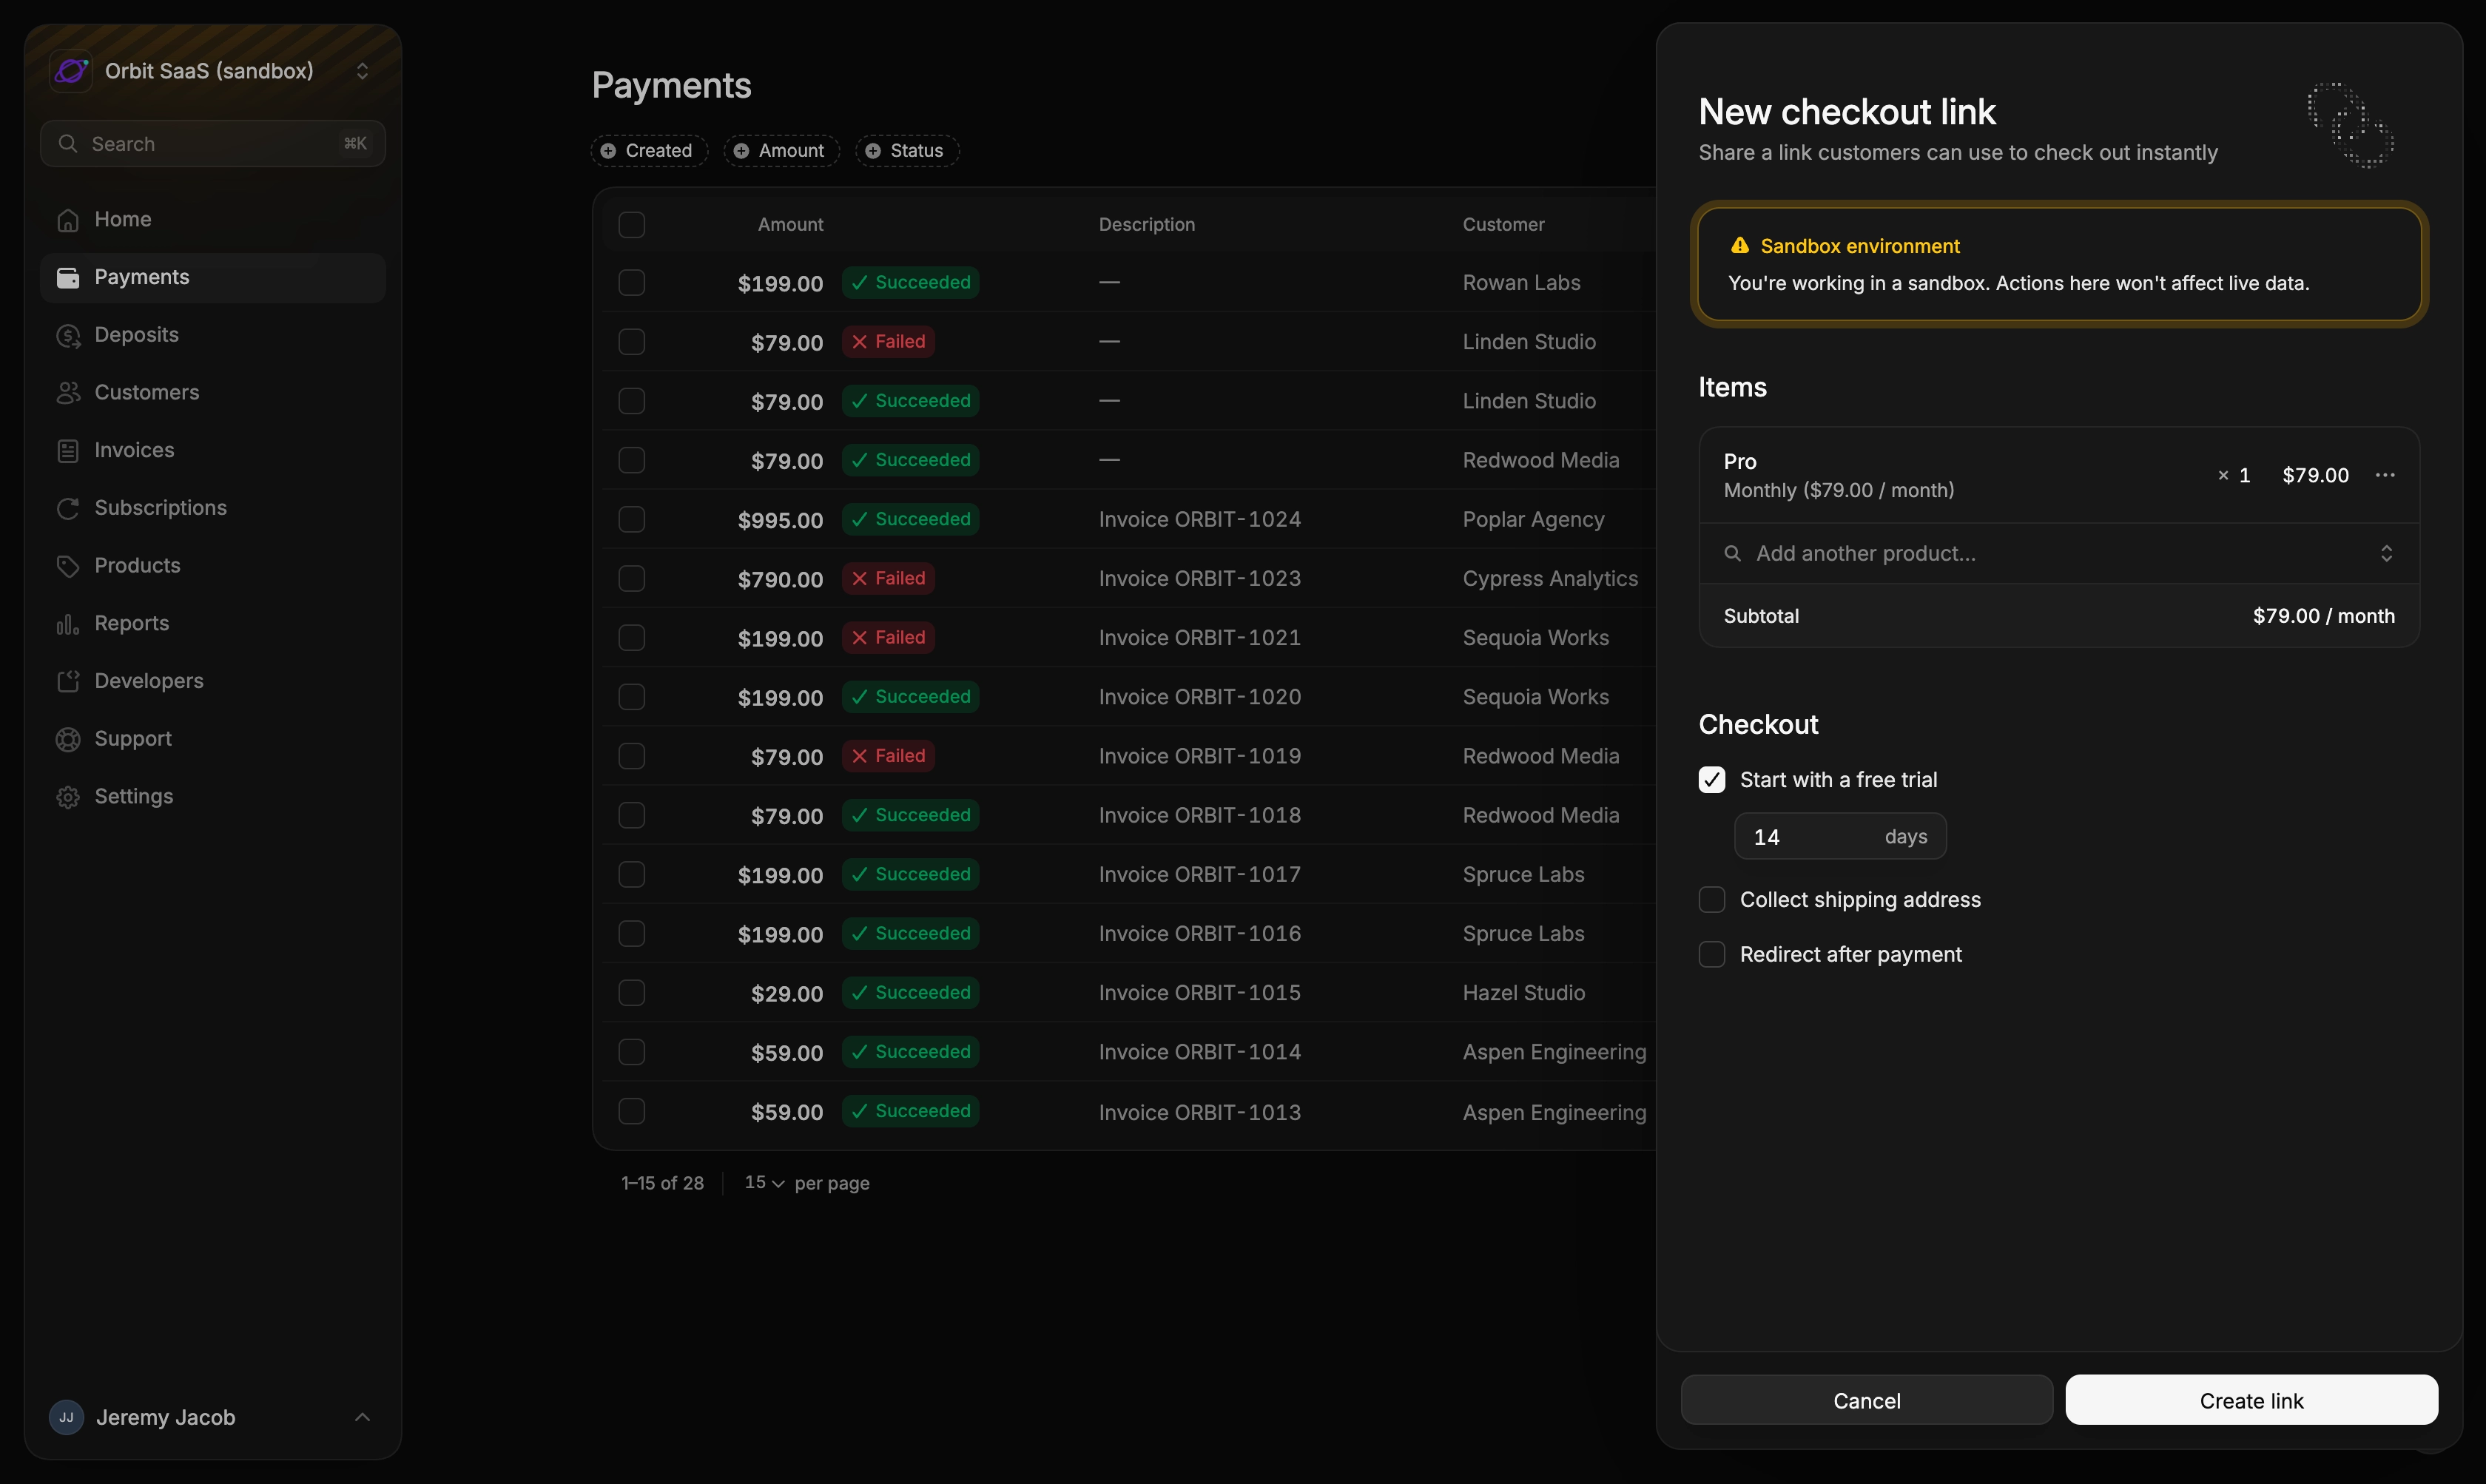
Task: Click the Subscriptions refresh icon in the sidebar
Action: [x=68, y=509]
